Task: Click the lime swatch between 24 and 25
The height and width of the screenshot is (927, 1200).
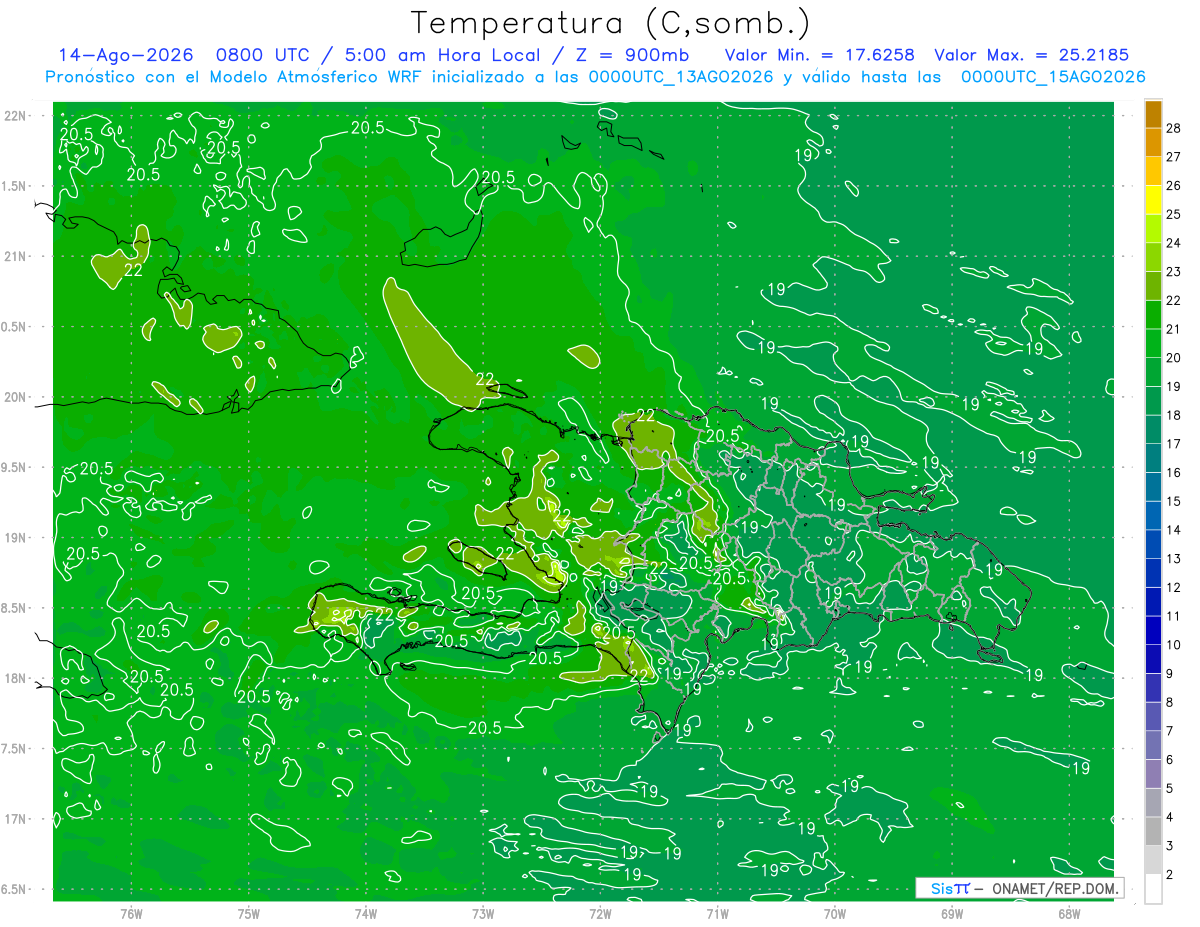Action: click(1153, 229)
